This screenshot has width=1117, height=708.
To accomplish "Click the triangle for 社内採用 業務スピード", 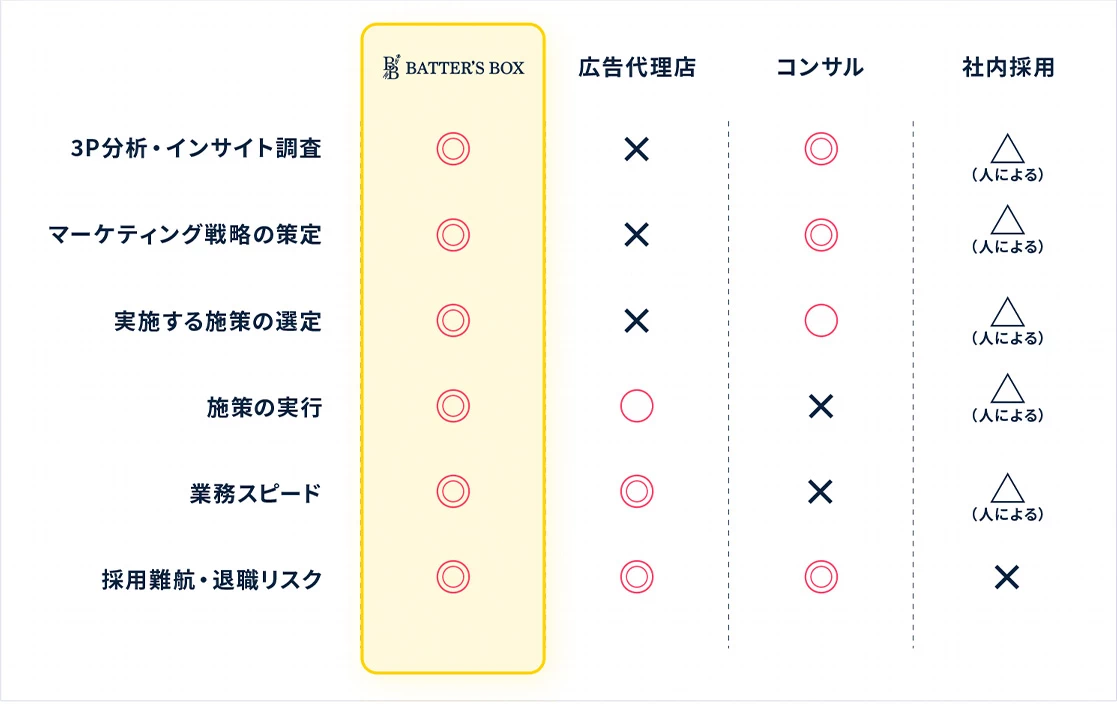I will click(1007, 488).
